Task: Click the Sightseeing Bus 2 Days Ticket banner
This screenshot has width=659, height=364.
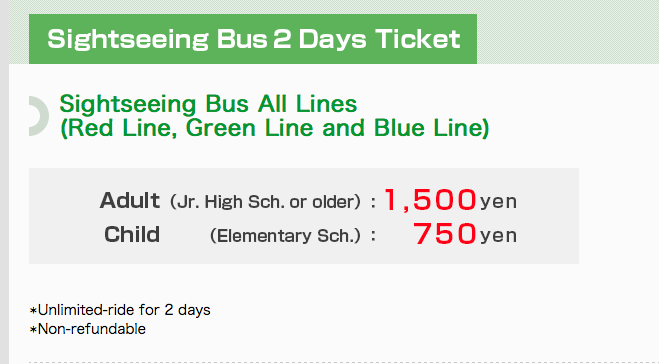Action: (x=253, y=39)
